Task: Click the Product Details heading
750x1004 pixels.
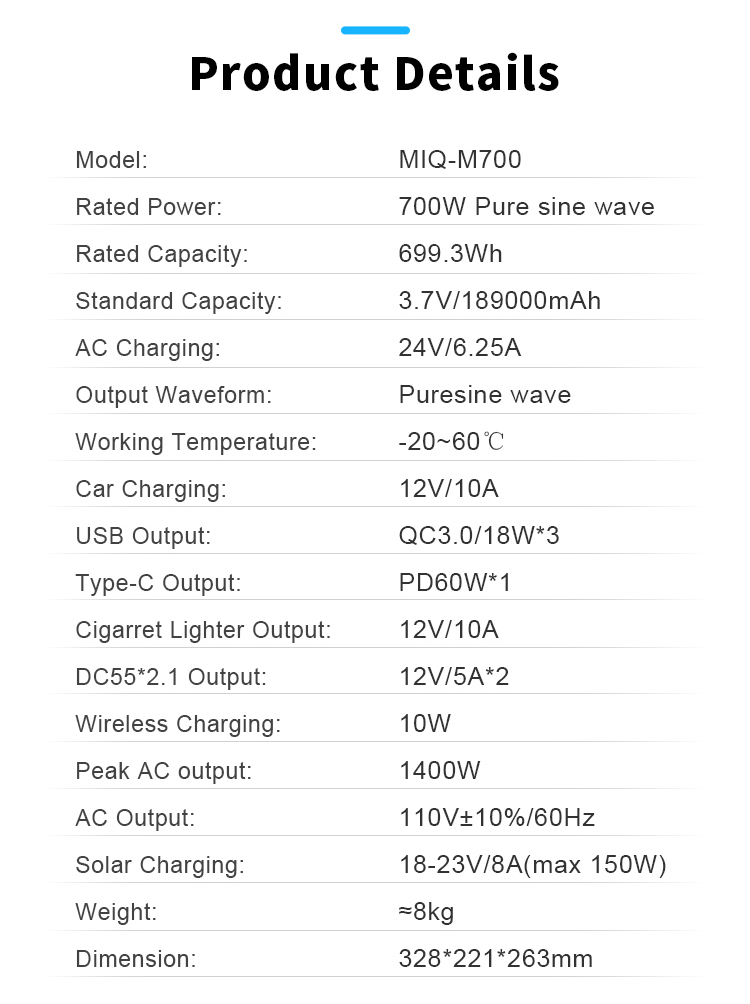Action: point(374,75)
